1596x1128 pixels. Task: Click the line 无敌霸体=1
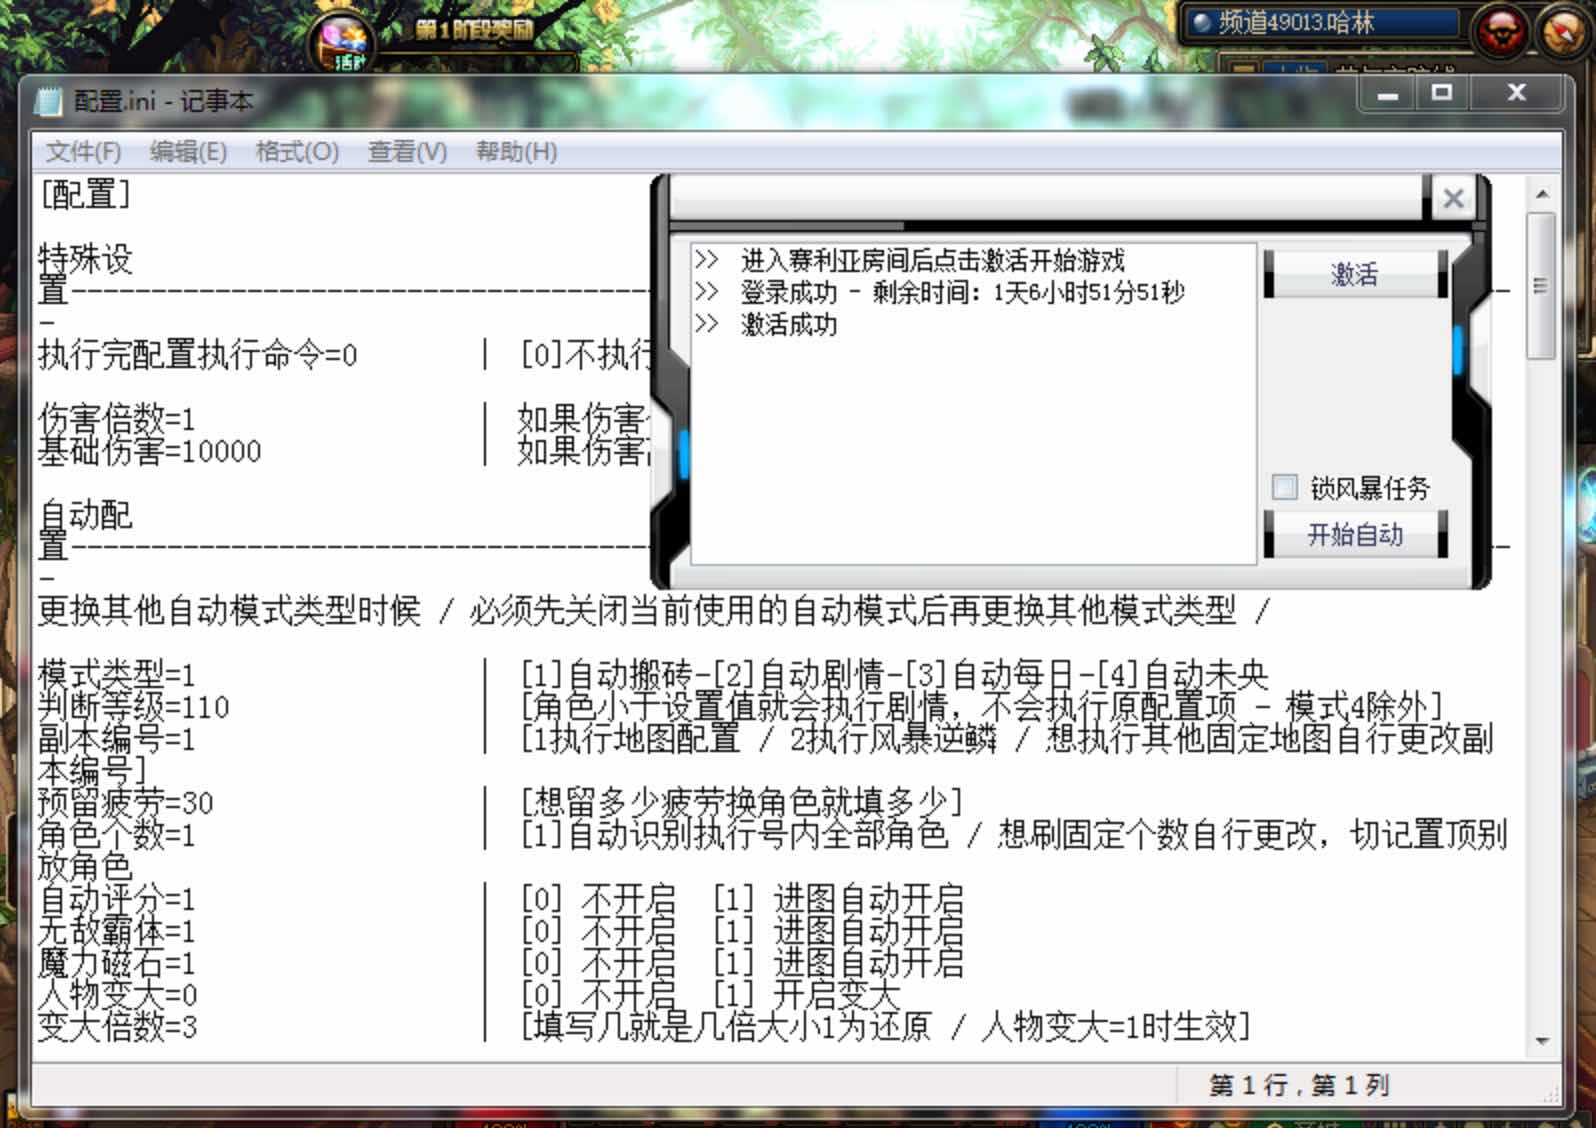pyautogui.click(x=117, y=931)
